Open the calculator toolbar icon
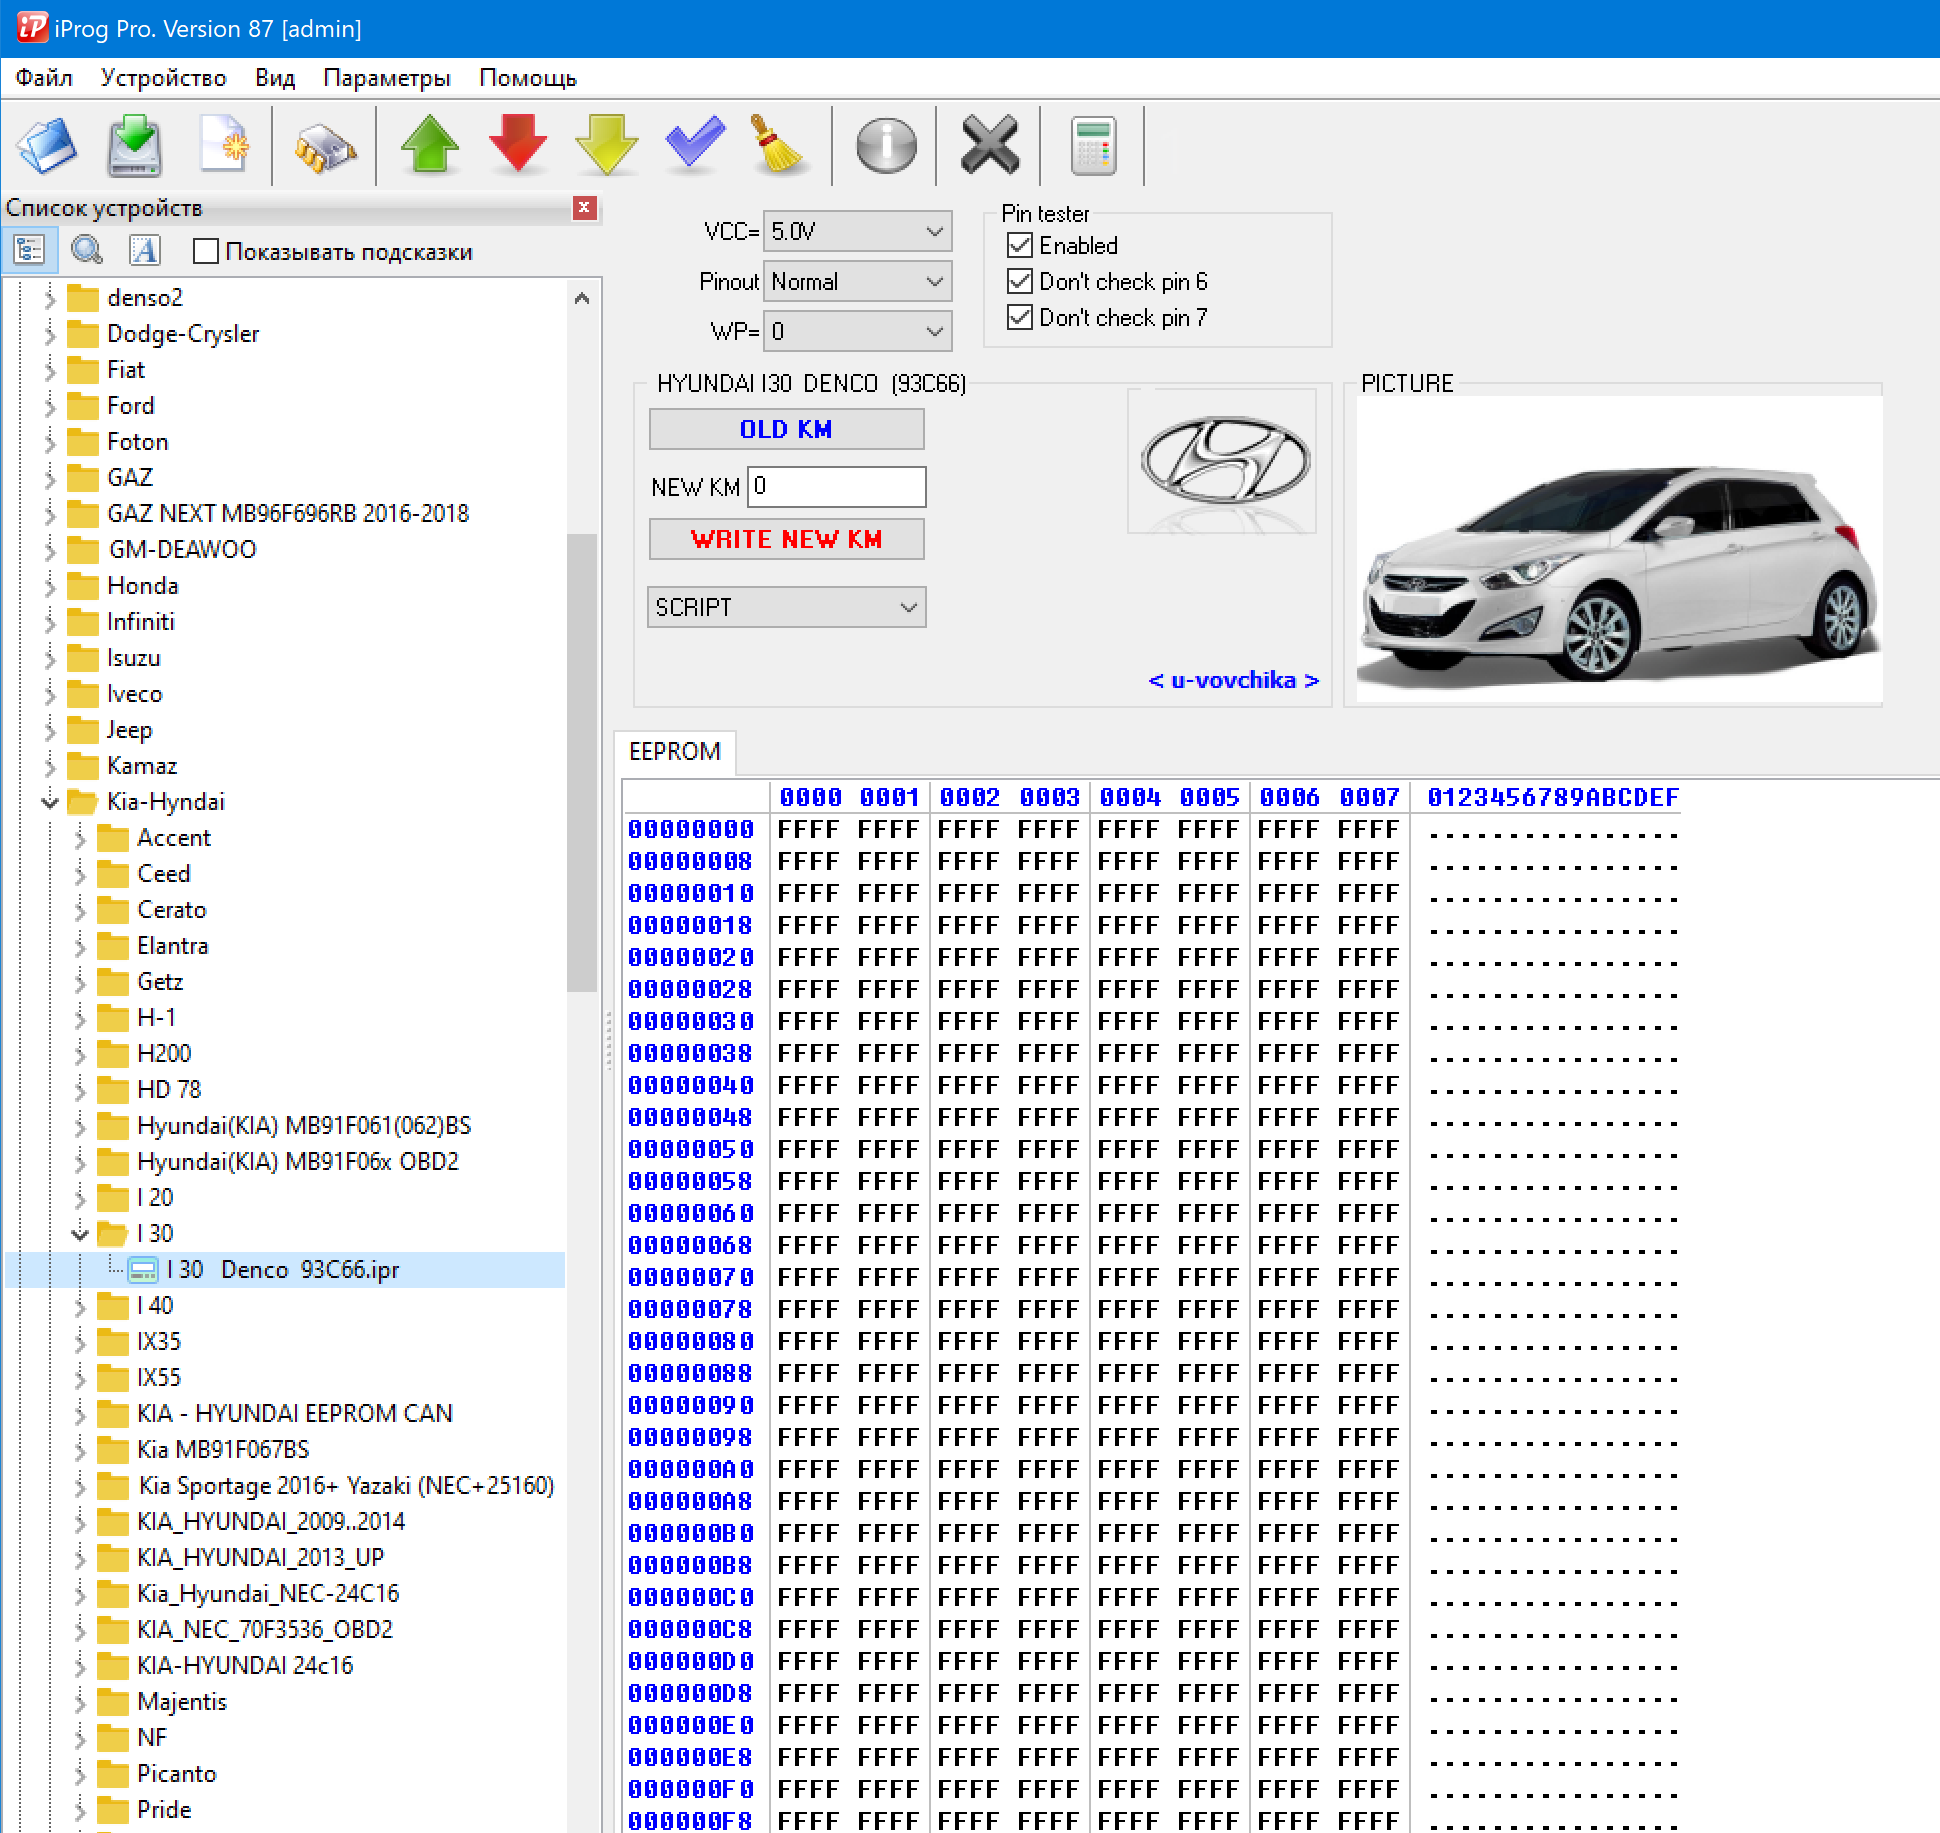 pyautogui.click(x=1093, y=146)
